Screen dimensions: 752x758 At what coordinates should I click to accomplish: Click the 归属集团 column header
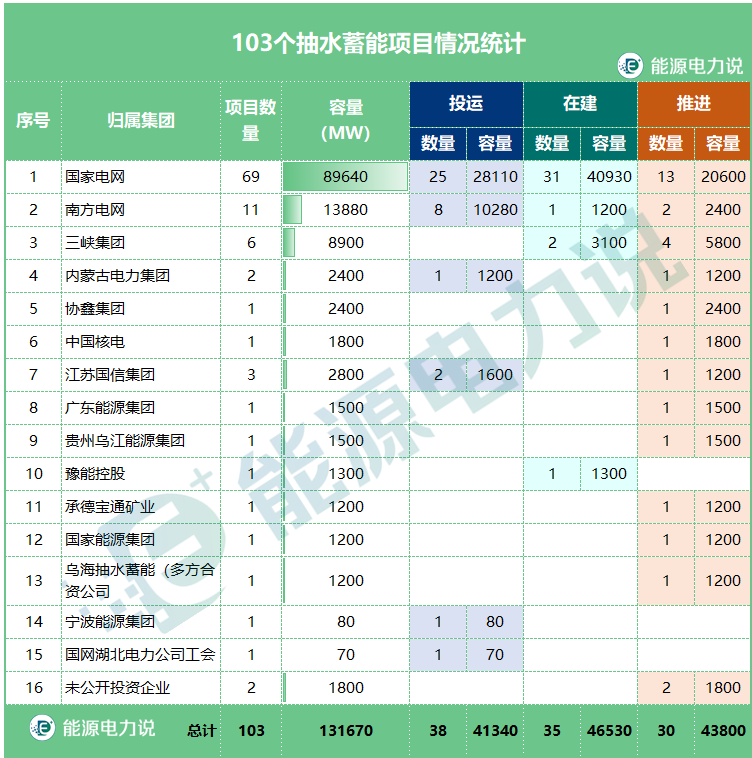141,120
